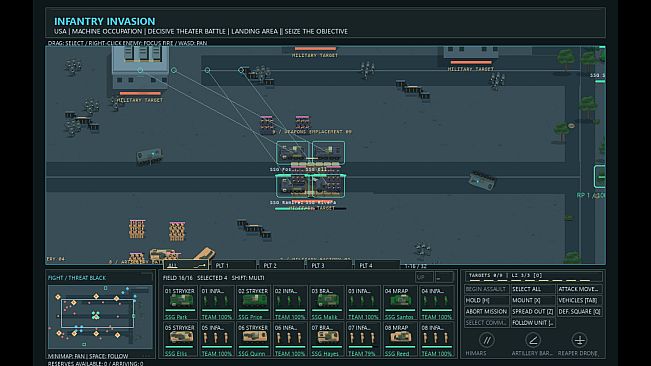Click the overturned vehicle wreck on right road

pyautogui.click(x=482, y=181)
